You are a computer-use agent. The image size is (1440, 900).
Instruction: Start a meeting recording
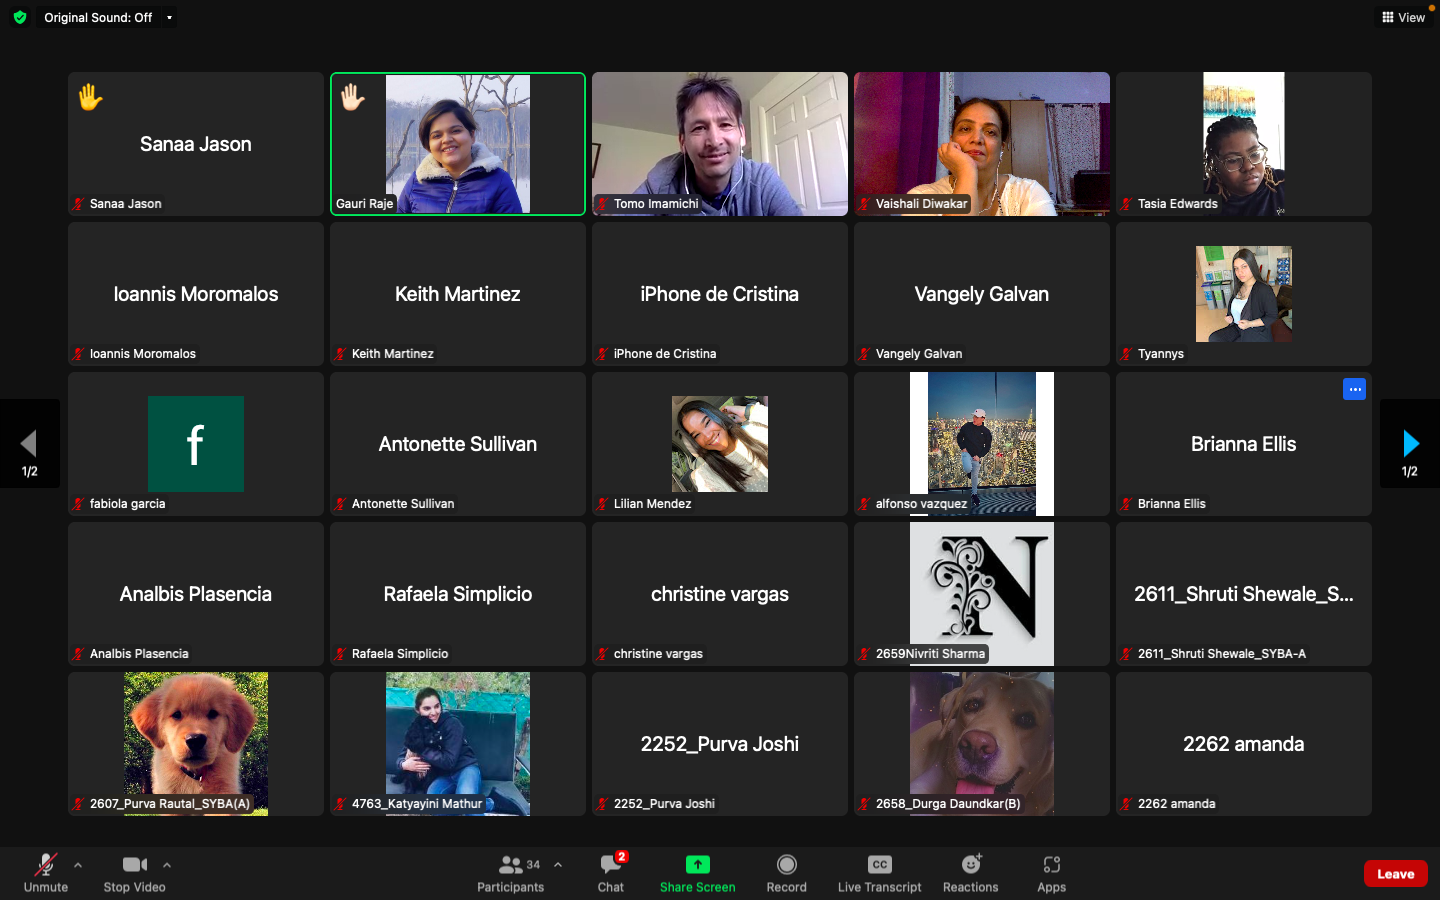786,873
